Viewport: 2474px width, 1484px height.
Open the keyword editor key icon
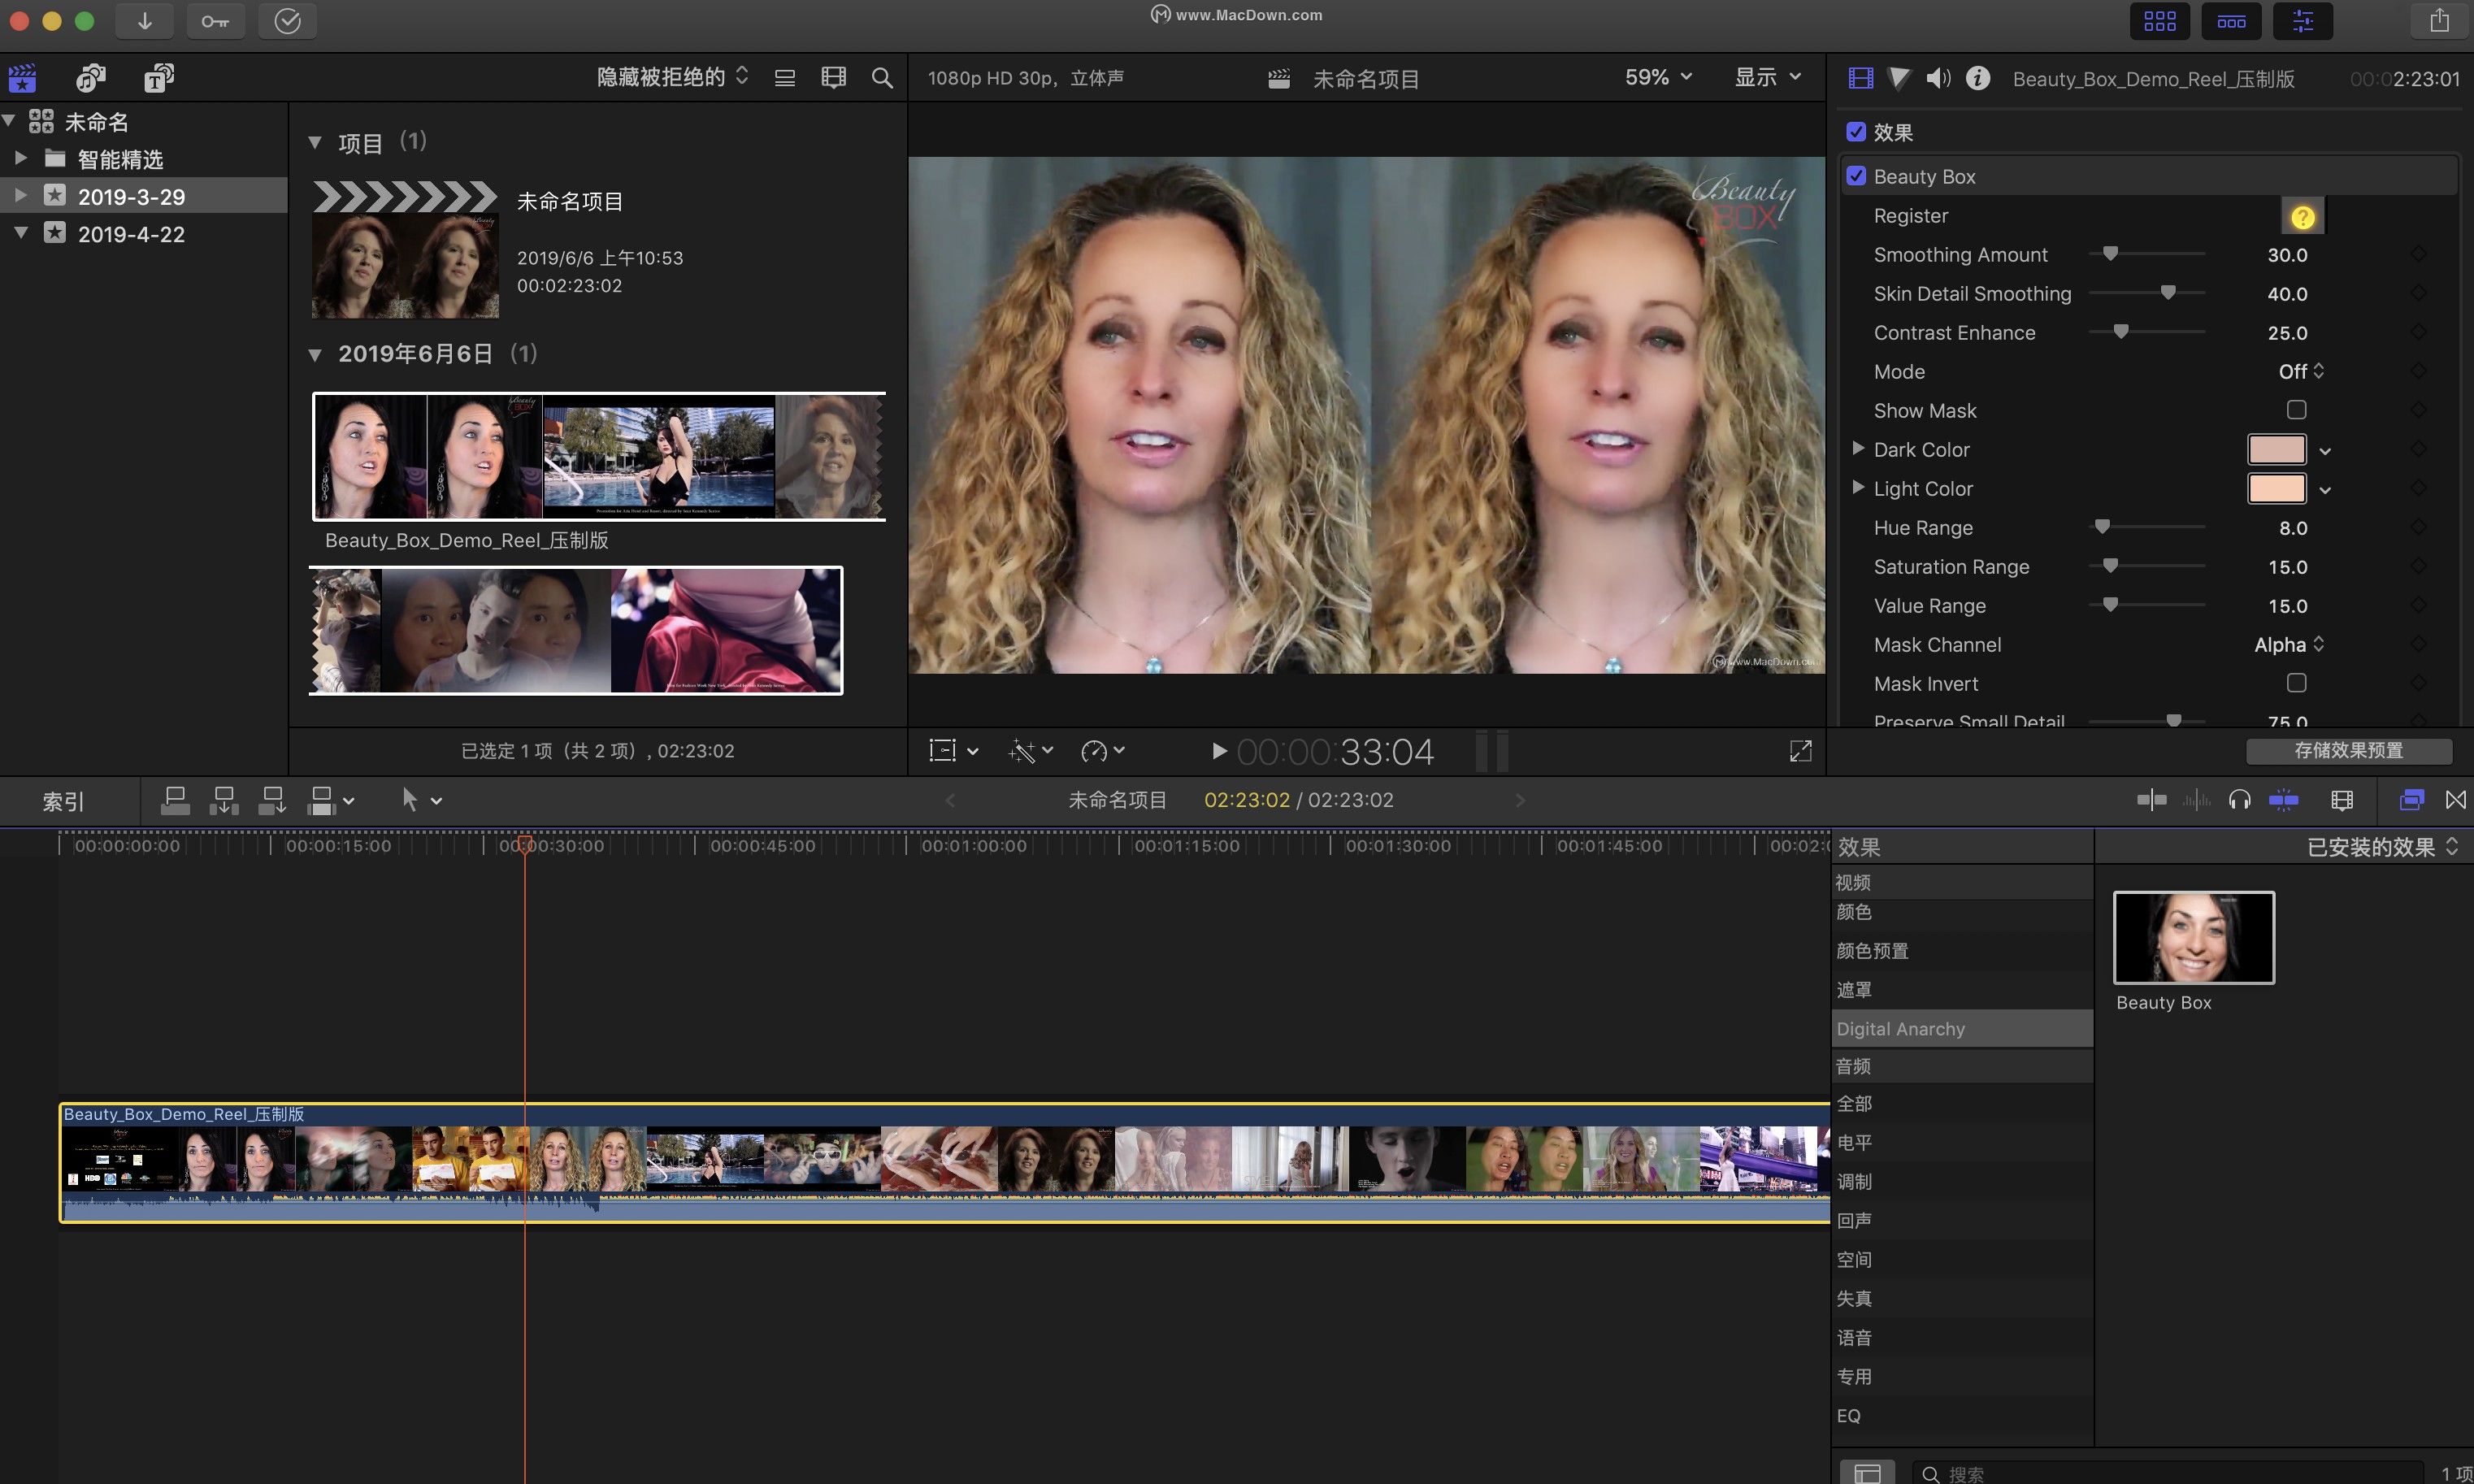(215, 21)
